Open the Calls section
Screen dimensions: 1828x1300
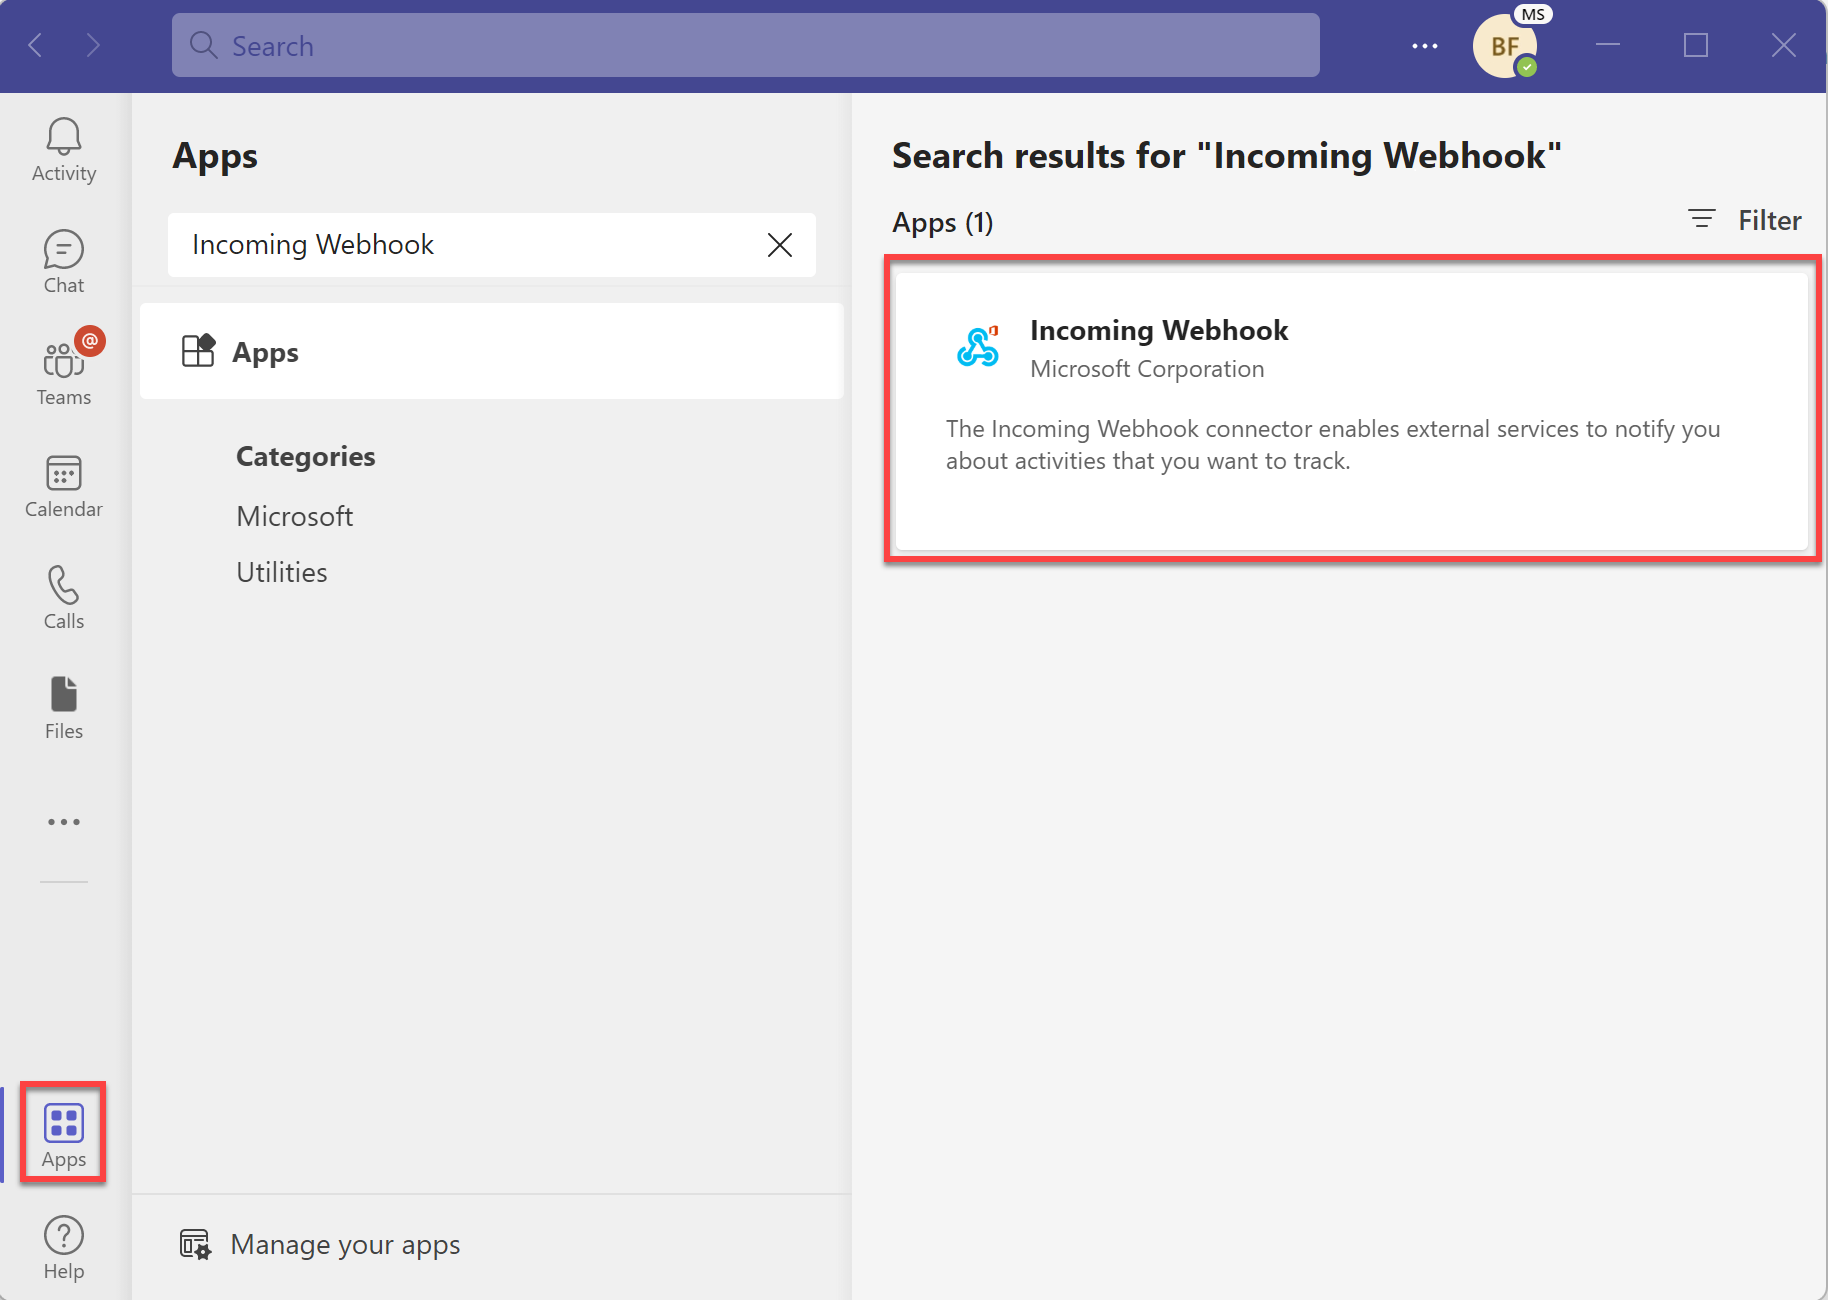tap(63, 598)
